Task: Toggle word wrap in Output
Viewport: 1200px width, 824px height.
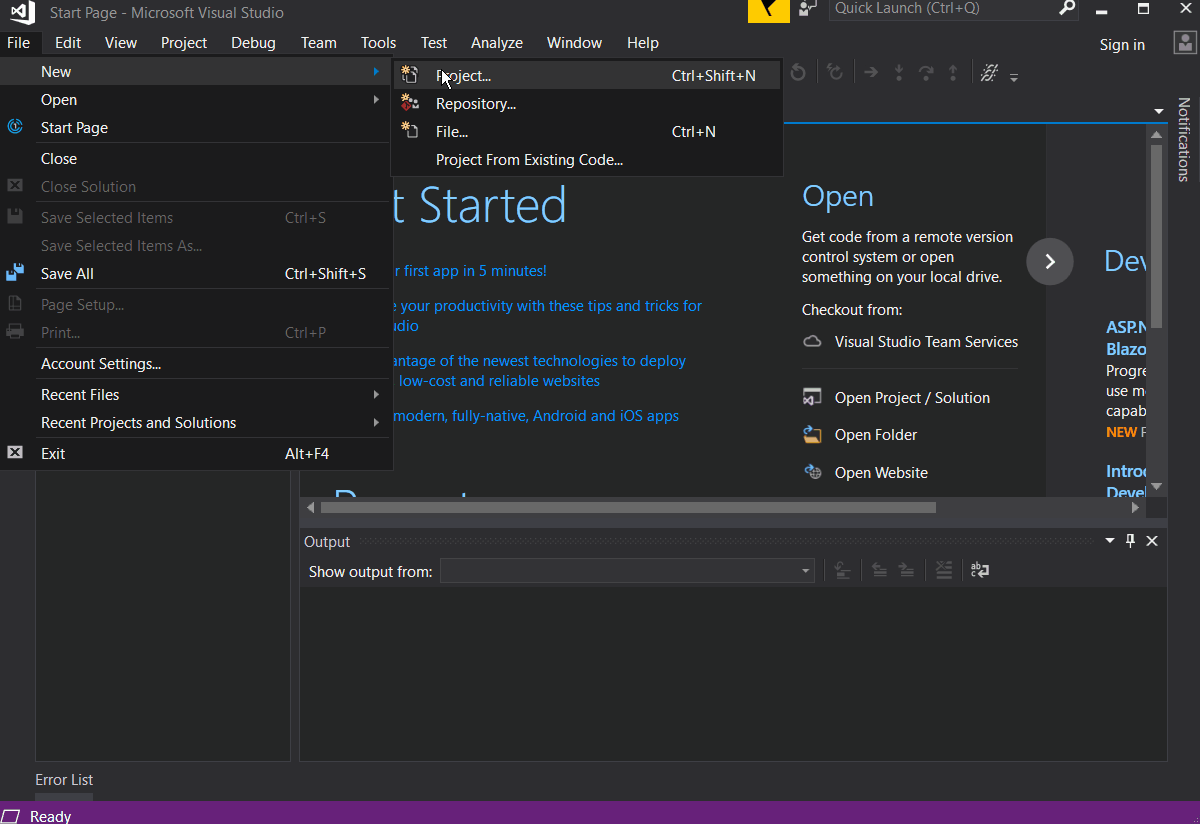Action: coord(980,570)
